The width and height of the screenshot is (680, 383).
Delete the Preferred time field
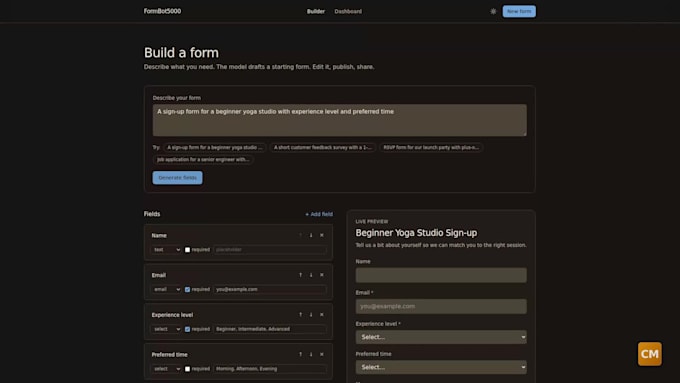click(322, 354)
